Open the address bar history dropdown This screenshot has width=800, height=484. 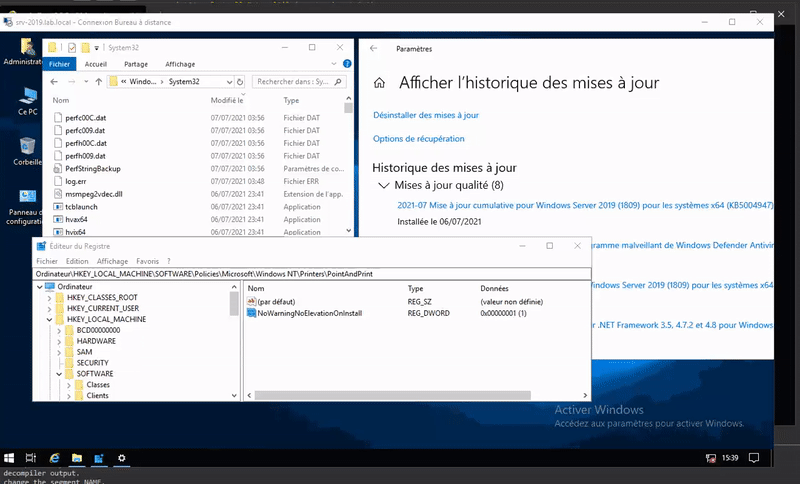(229, 82)
